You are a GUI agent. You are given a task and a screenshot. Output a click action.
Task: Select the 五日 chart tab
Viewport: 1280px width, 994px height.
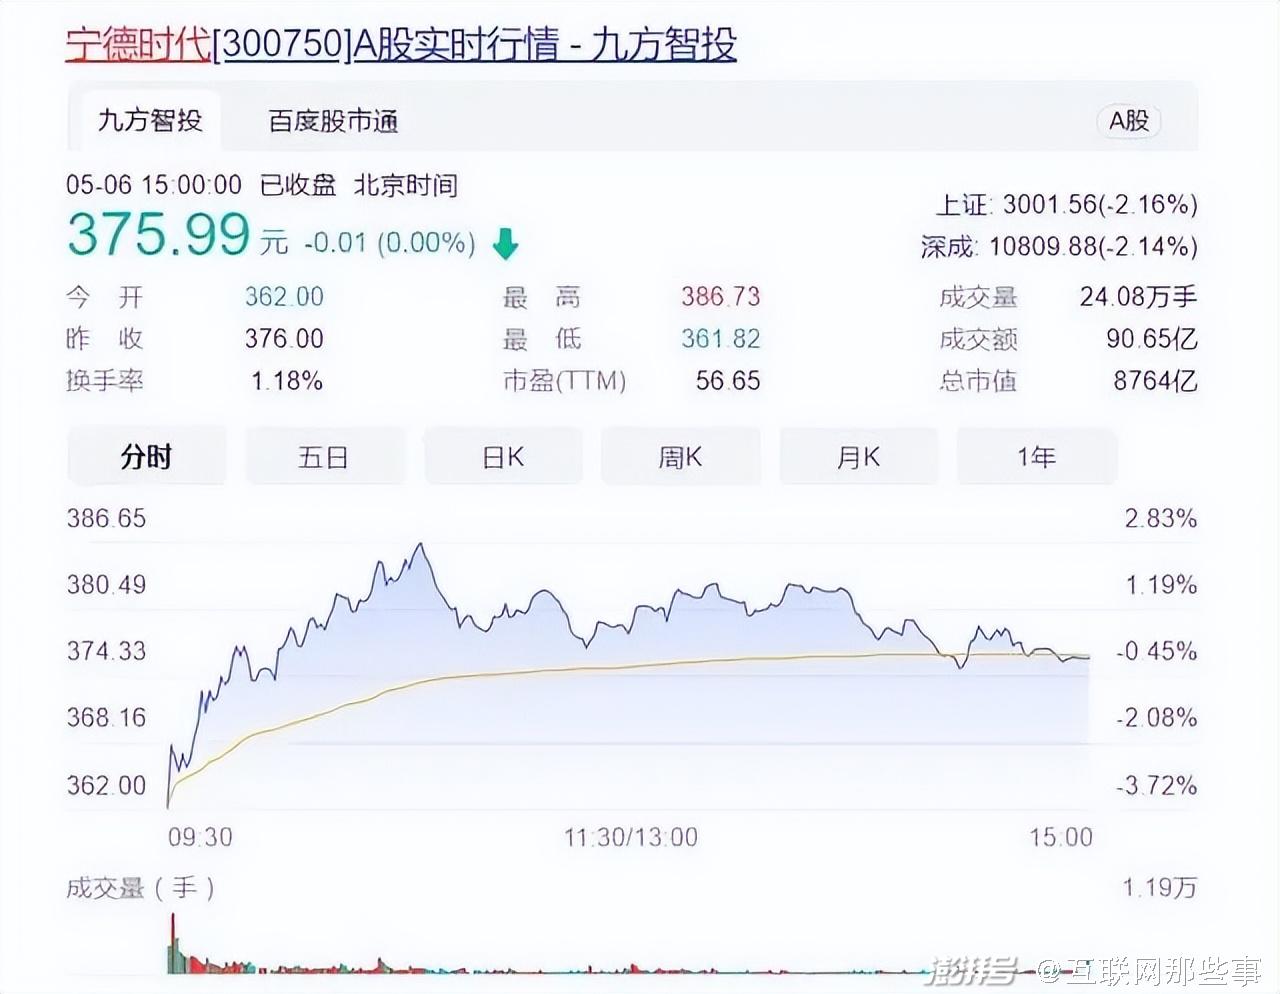(324, 457)
